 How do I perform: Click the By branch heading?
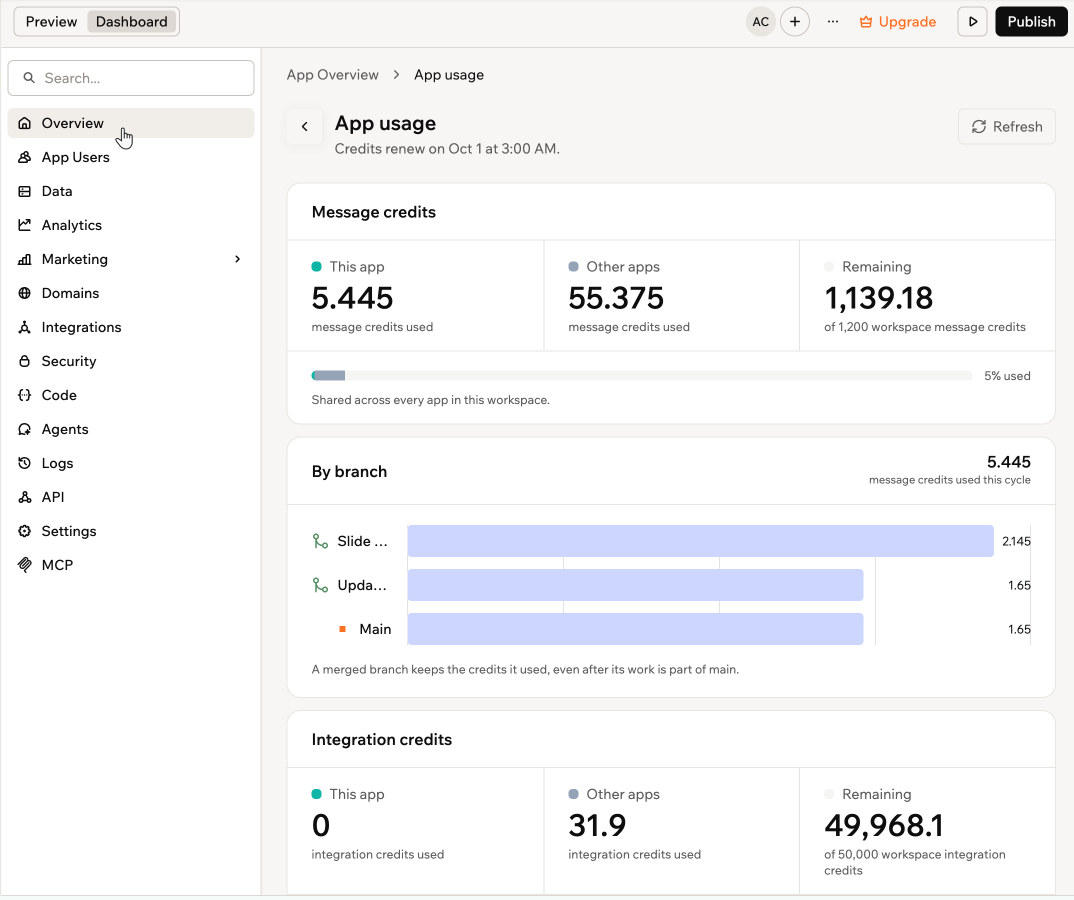(349, 471)
